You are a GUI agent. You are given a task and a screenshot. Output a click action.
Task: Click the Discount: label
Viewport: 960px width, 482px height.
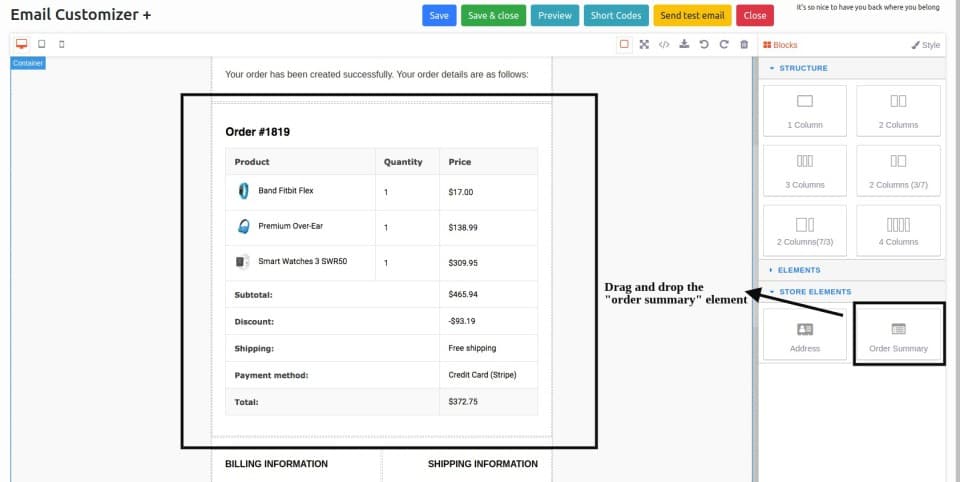click(254, 322)
